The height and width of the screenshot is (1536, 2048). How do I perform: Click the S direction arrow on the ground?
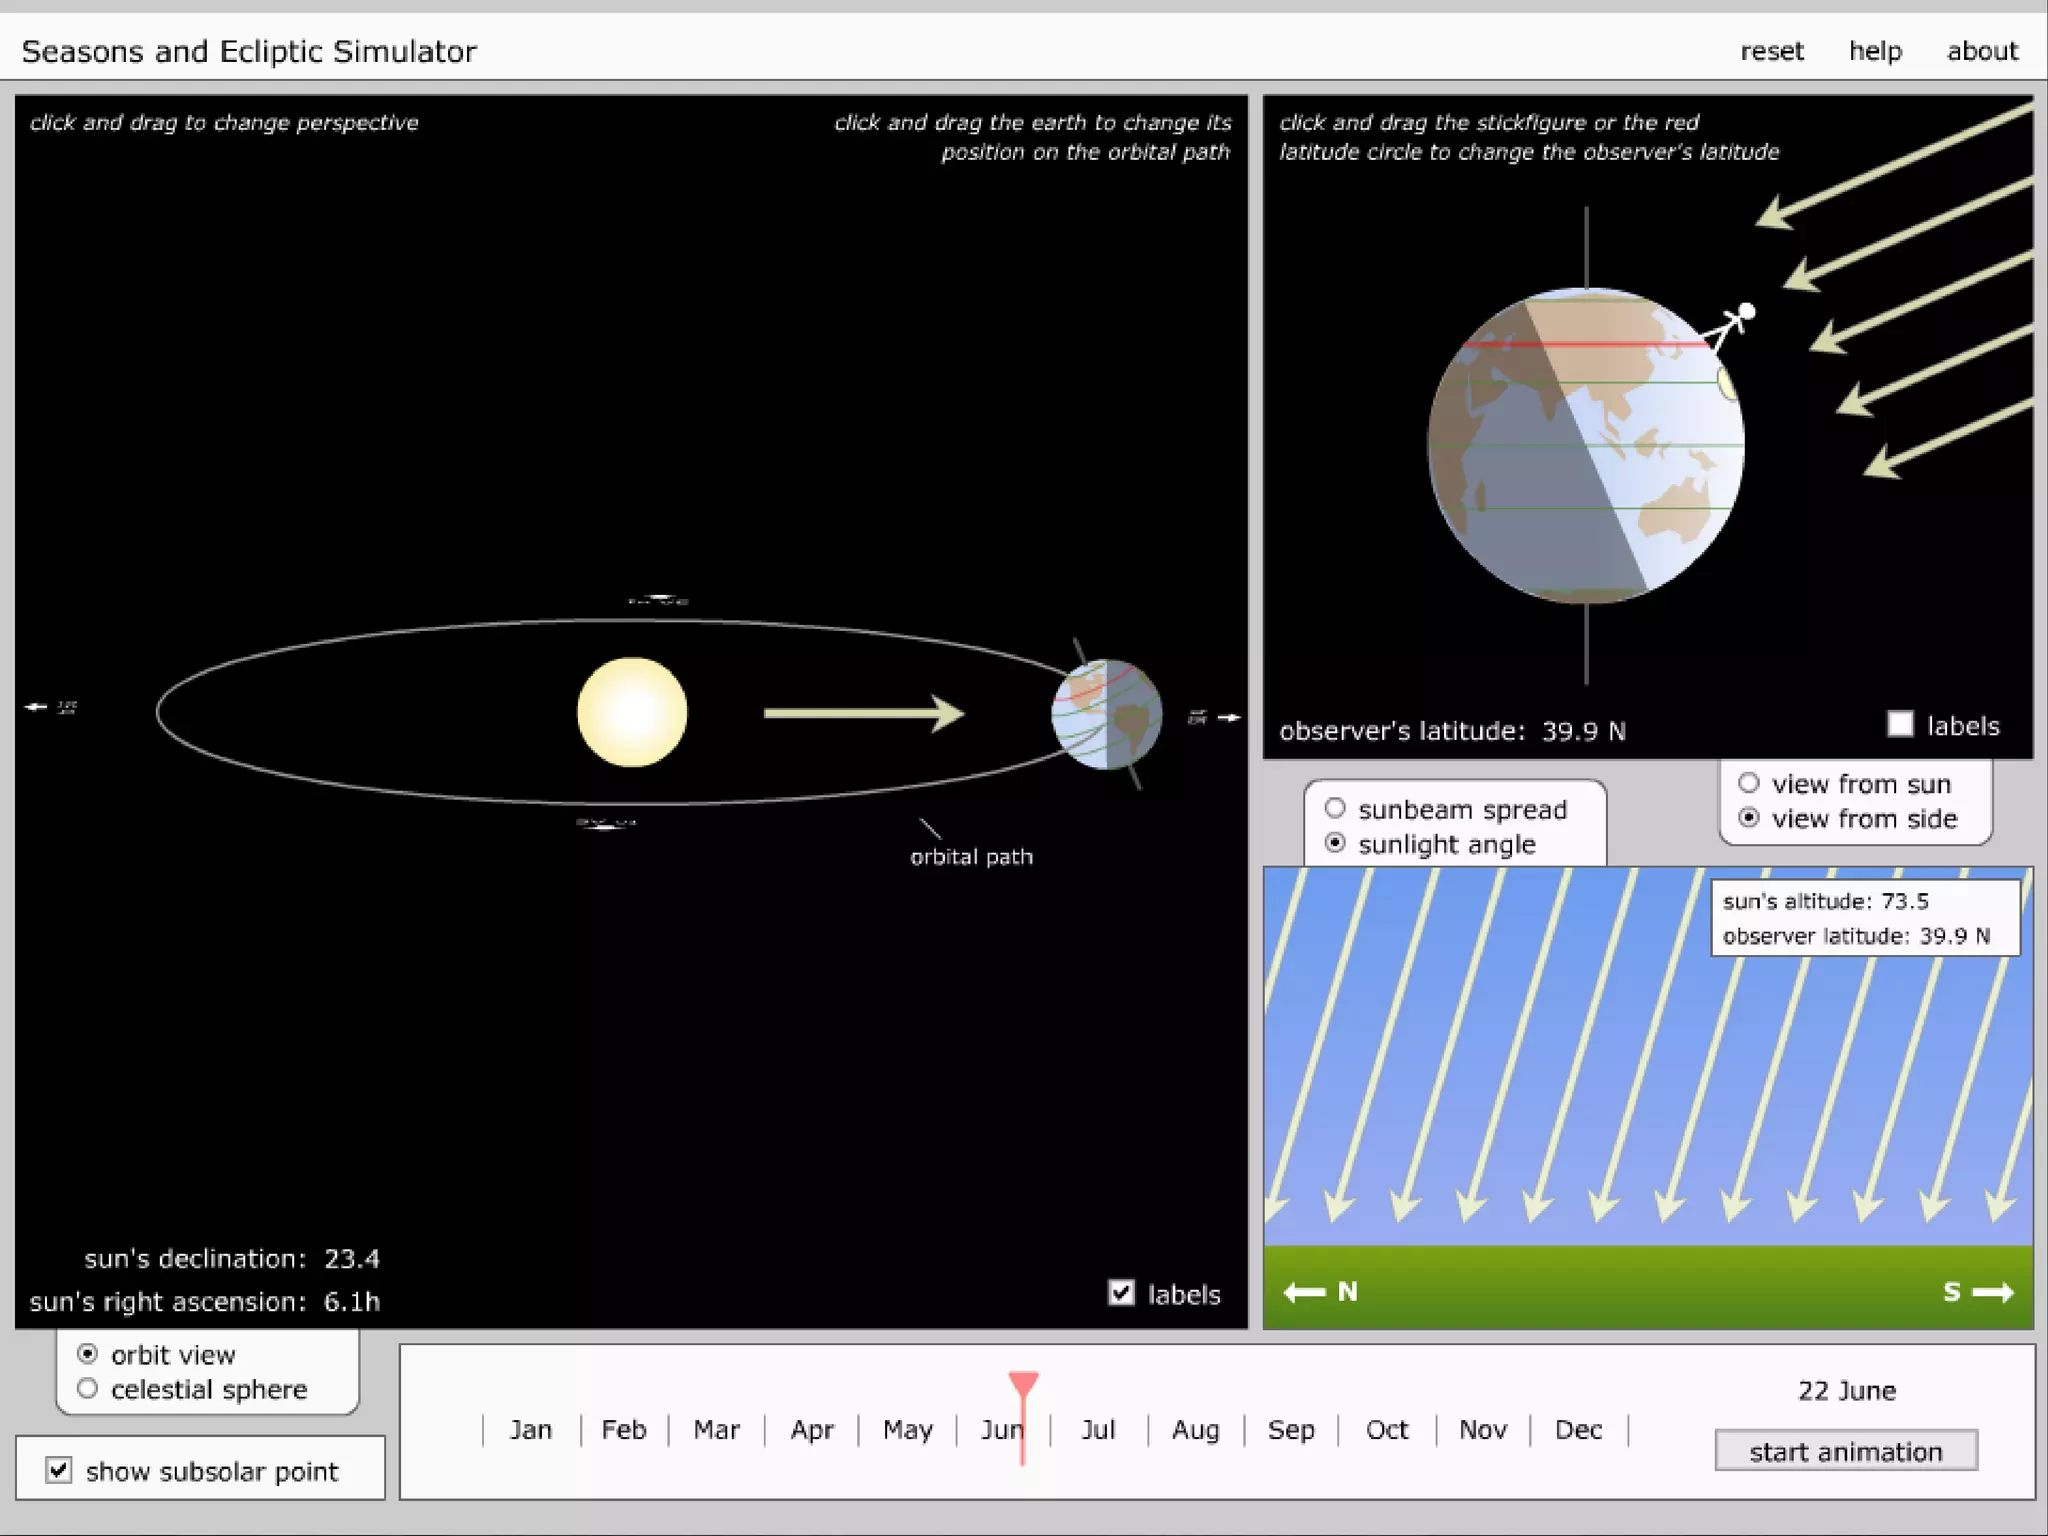coord(1992,1292)
